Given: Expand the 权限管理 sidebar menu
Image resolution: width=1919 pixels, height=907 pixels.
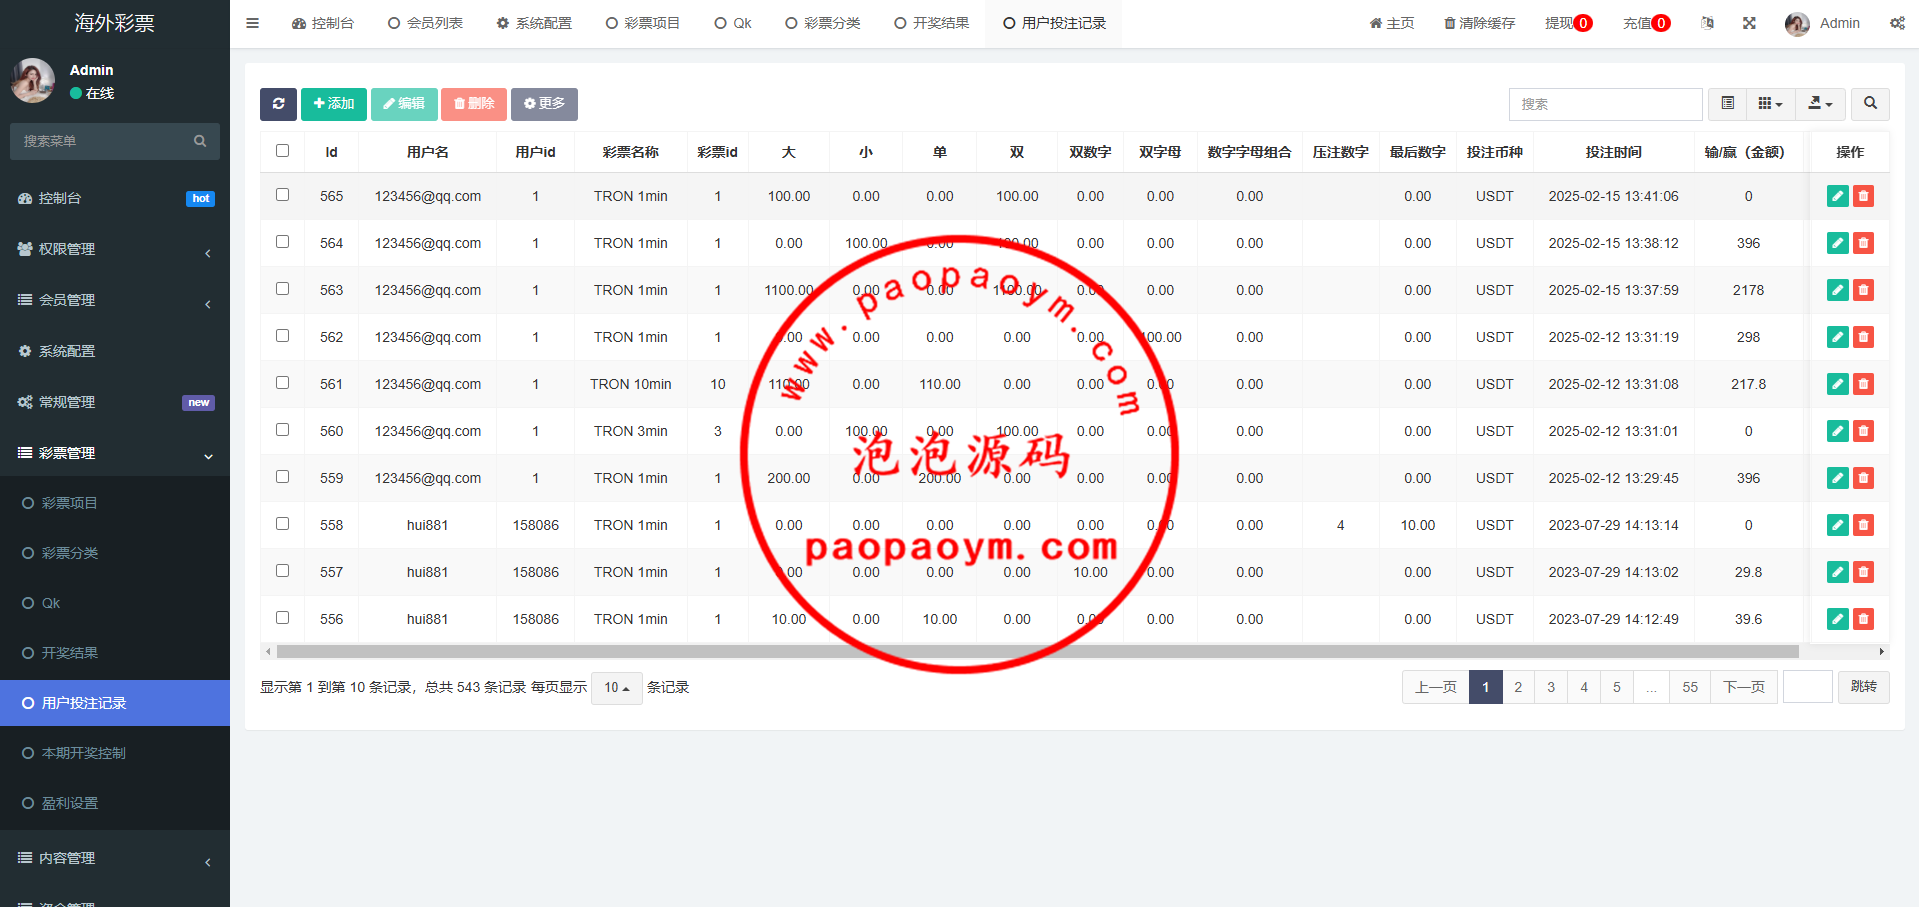Looking at the screenshot, I should click(x=115, y=250).
